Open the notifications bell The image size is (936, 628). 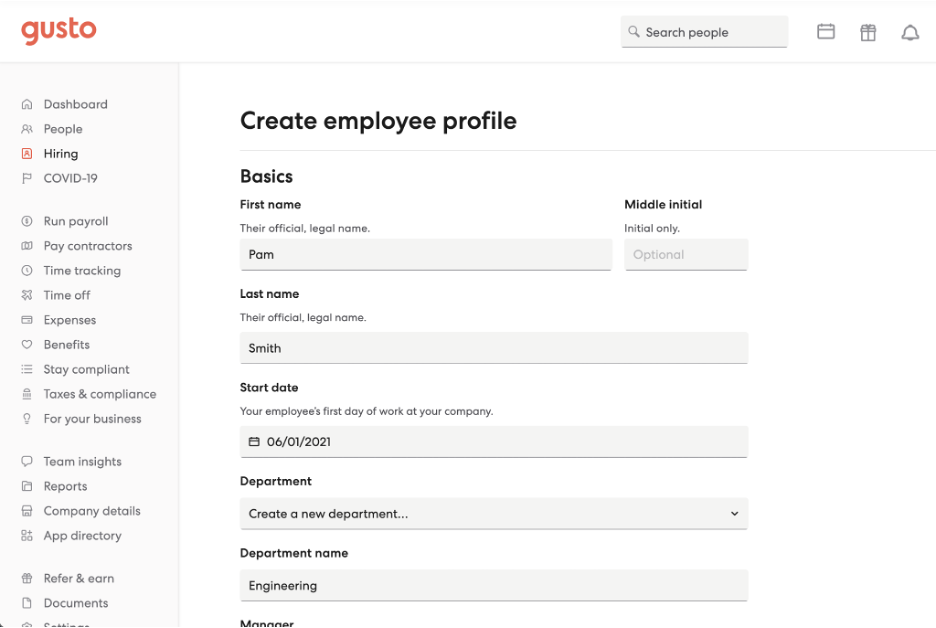[x=910, y=32]
